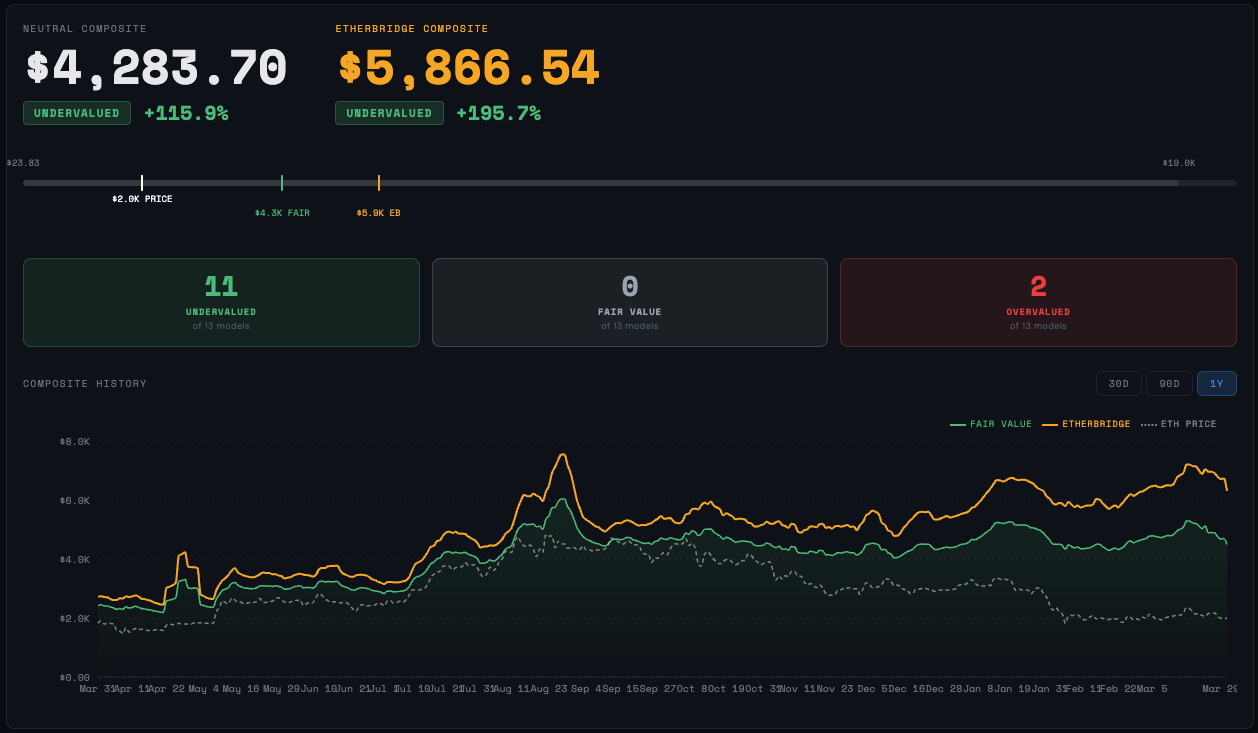Click the NEUTRAL COMPOSITE heading
This screenshot has height=733, width=1258.
tap(85, 29)
